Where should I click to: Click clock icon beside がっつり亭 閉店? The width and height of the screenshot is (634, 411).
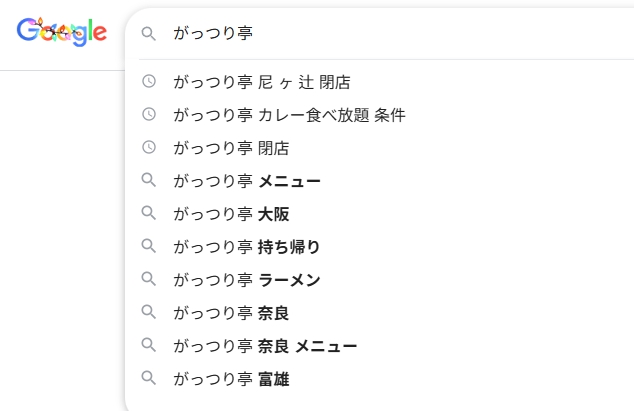pyautogui.click(x=149, y=147)
